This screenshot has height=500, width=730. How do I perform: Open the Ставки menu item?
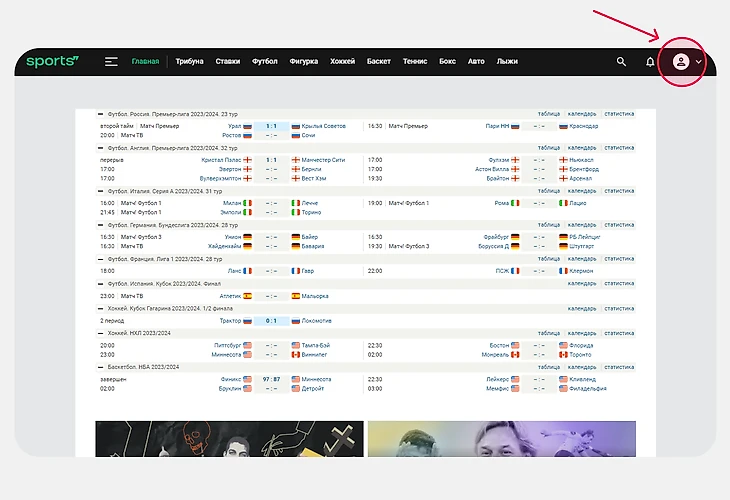pyautogui.click(x=228, y=62)
